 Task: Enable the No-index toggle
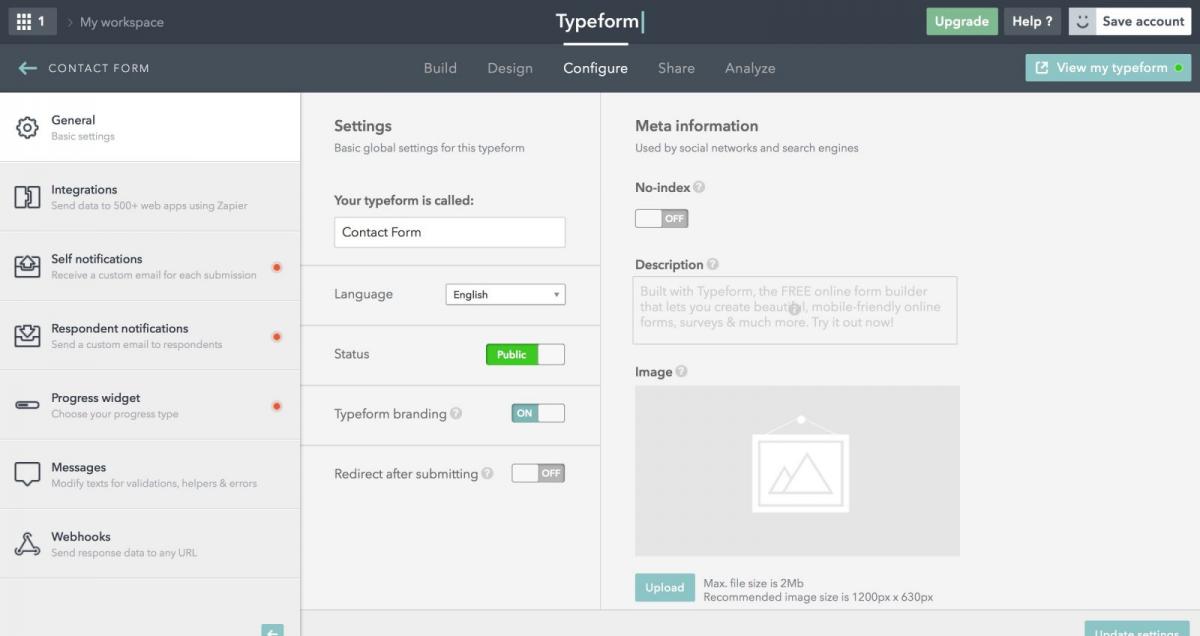(x=661, y=218)
